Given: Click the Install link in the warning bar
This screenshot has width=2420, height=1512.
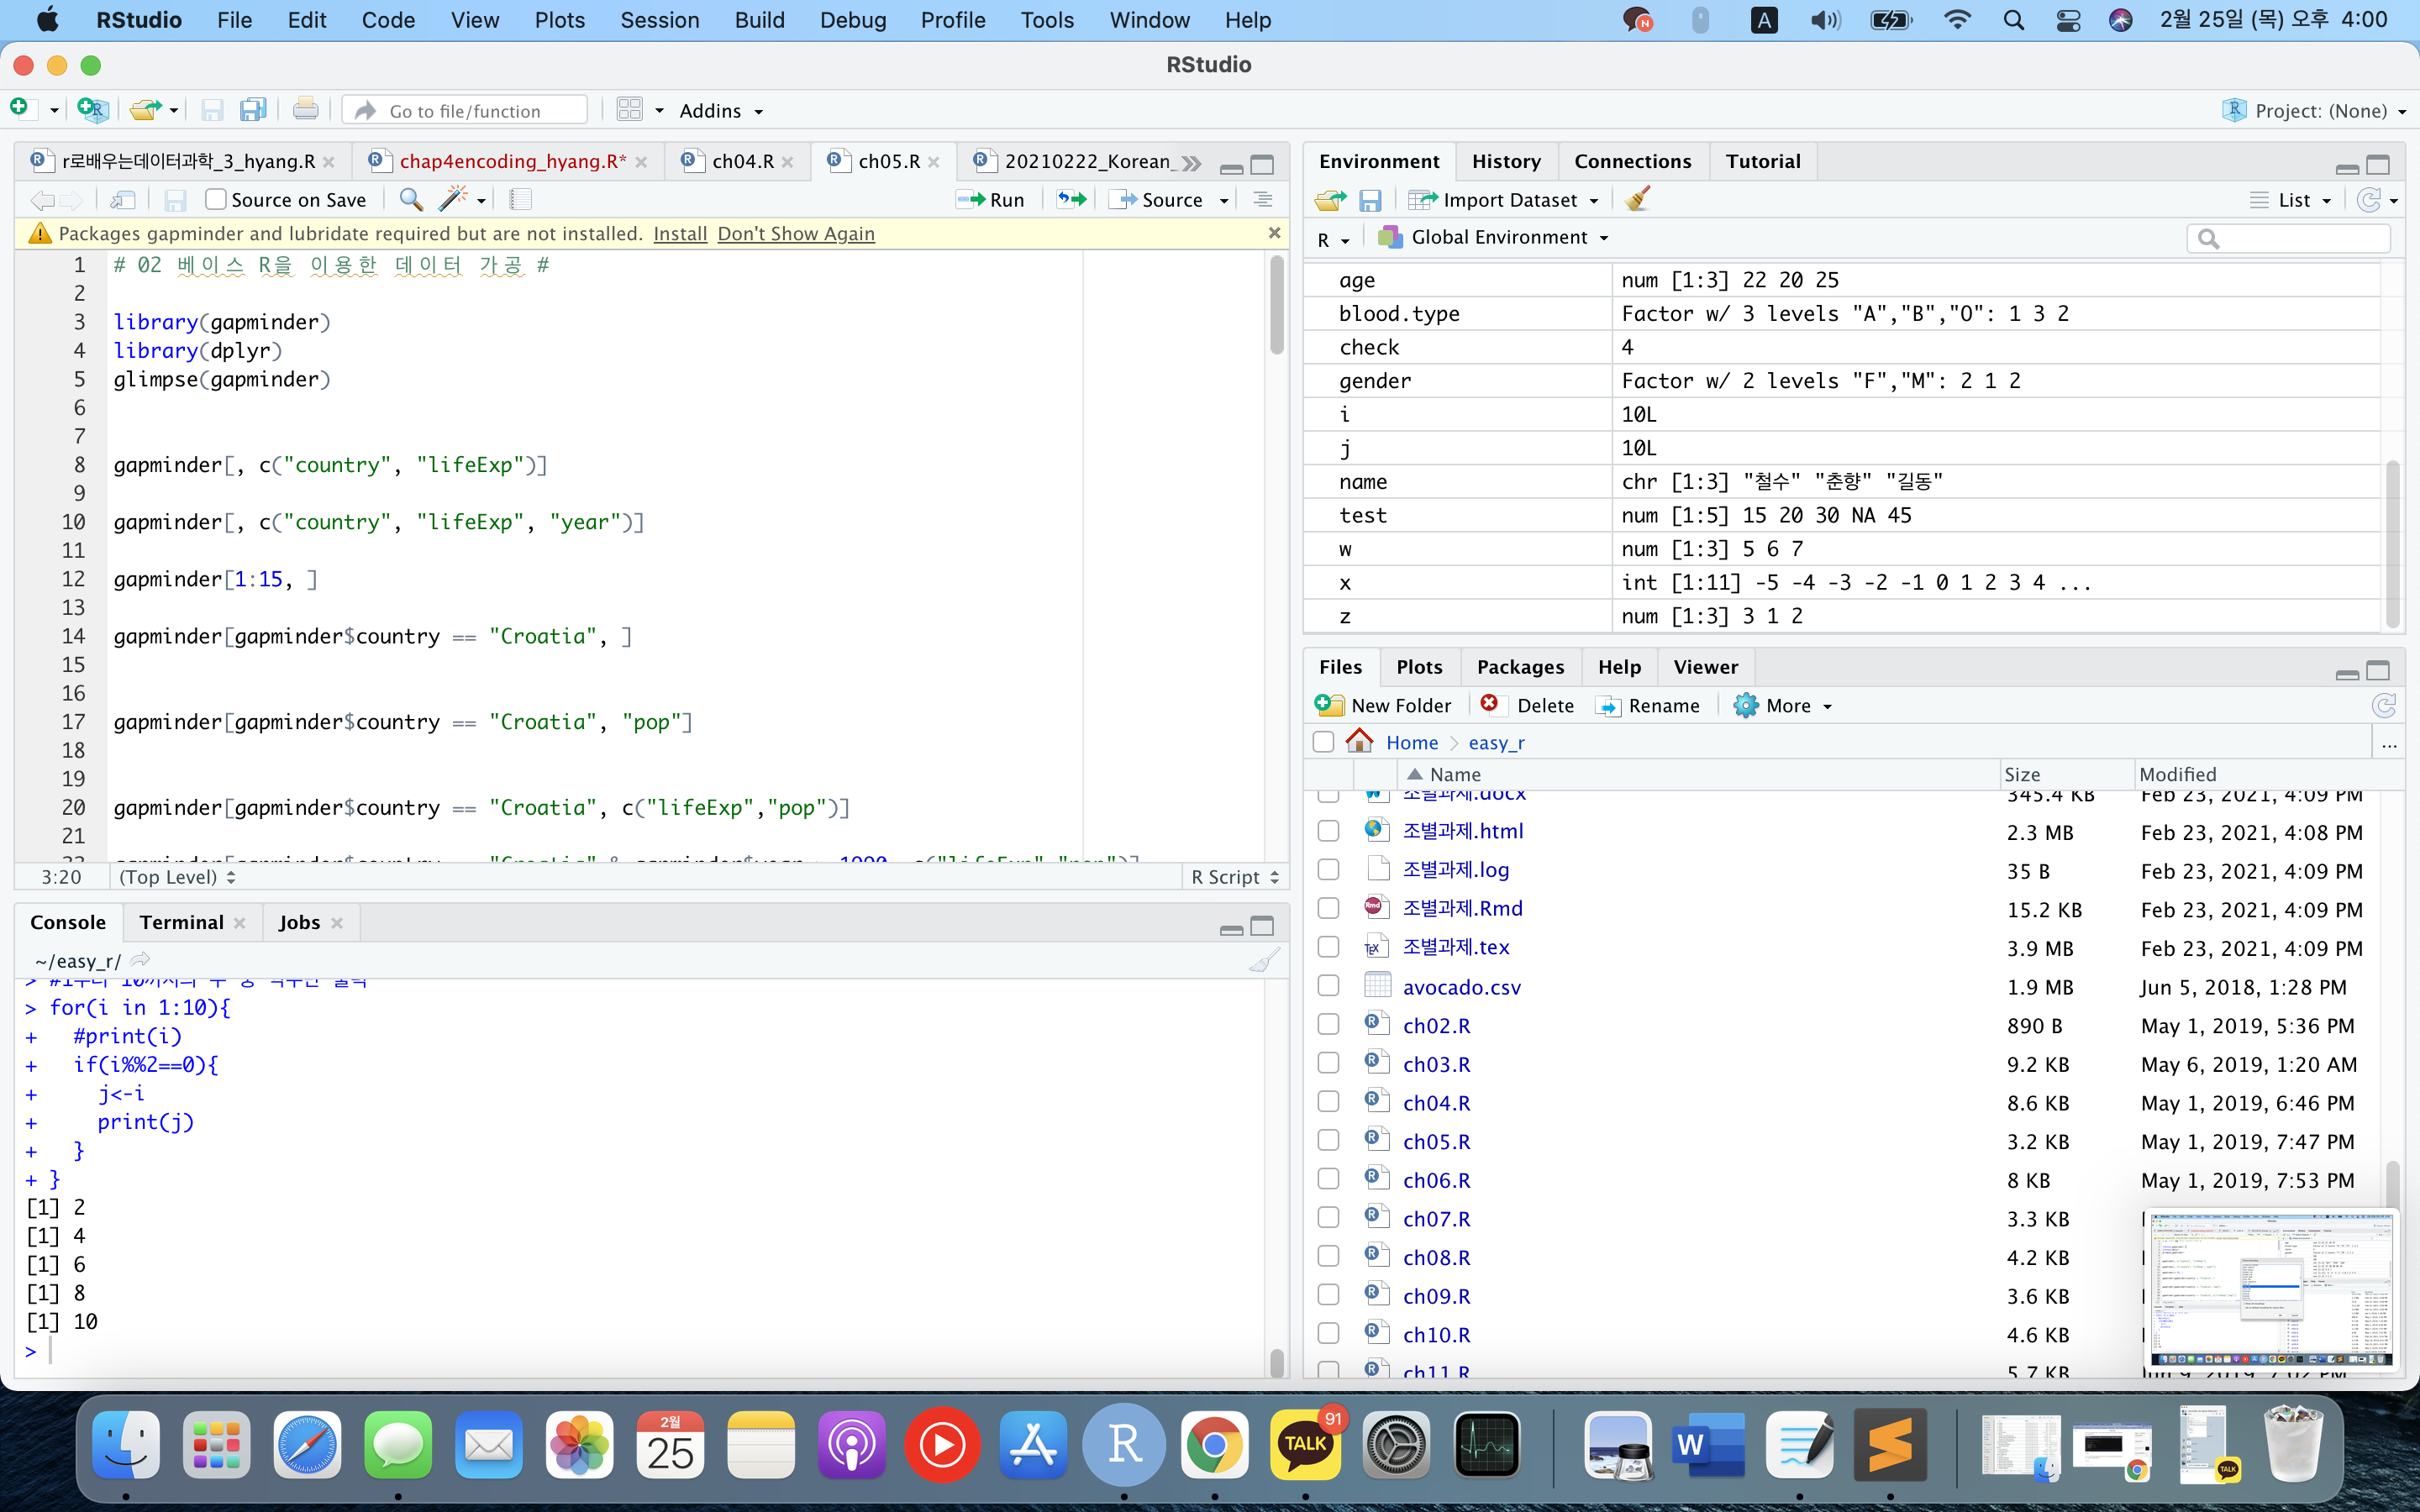Looking at the screenshot, I should tap(679, 233).
